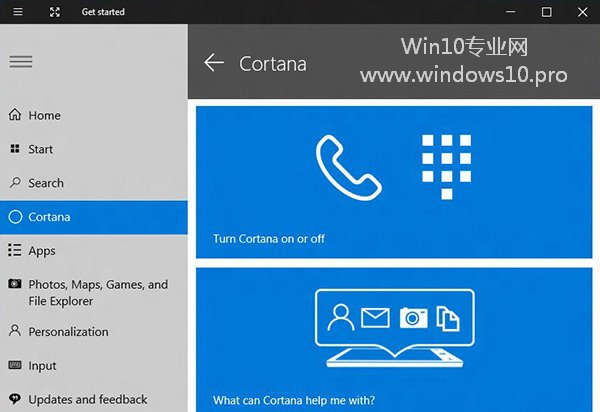Select the Apps menu entry

(x=94, y=251)
